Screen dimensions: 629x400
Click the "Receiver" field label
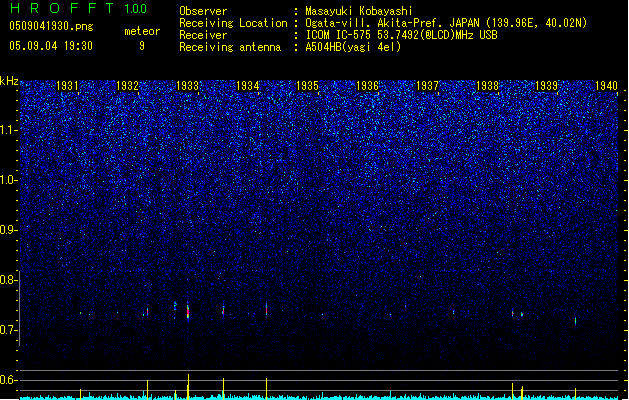(203, 35)
